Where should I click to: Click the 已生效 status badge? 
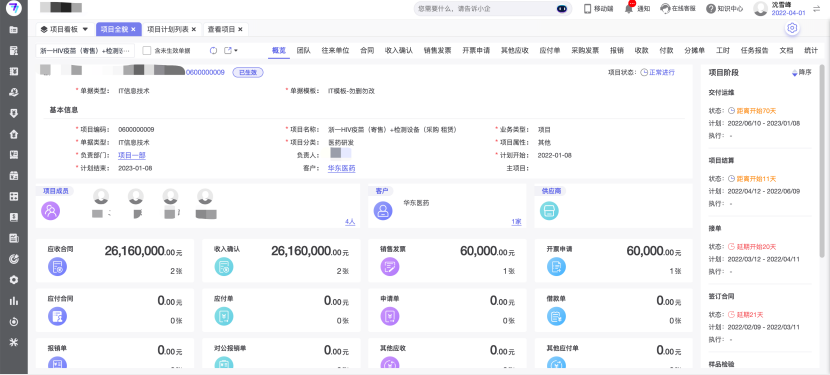(x=248, y=72)
